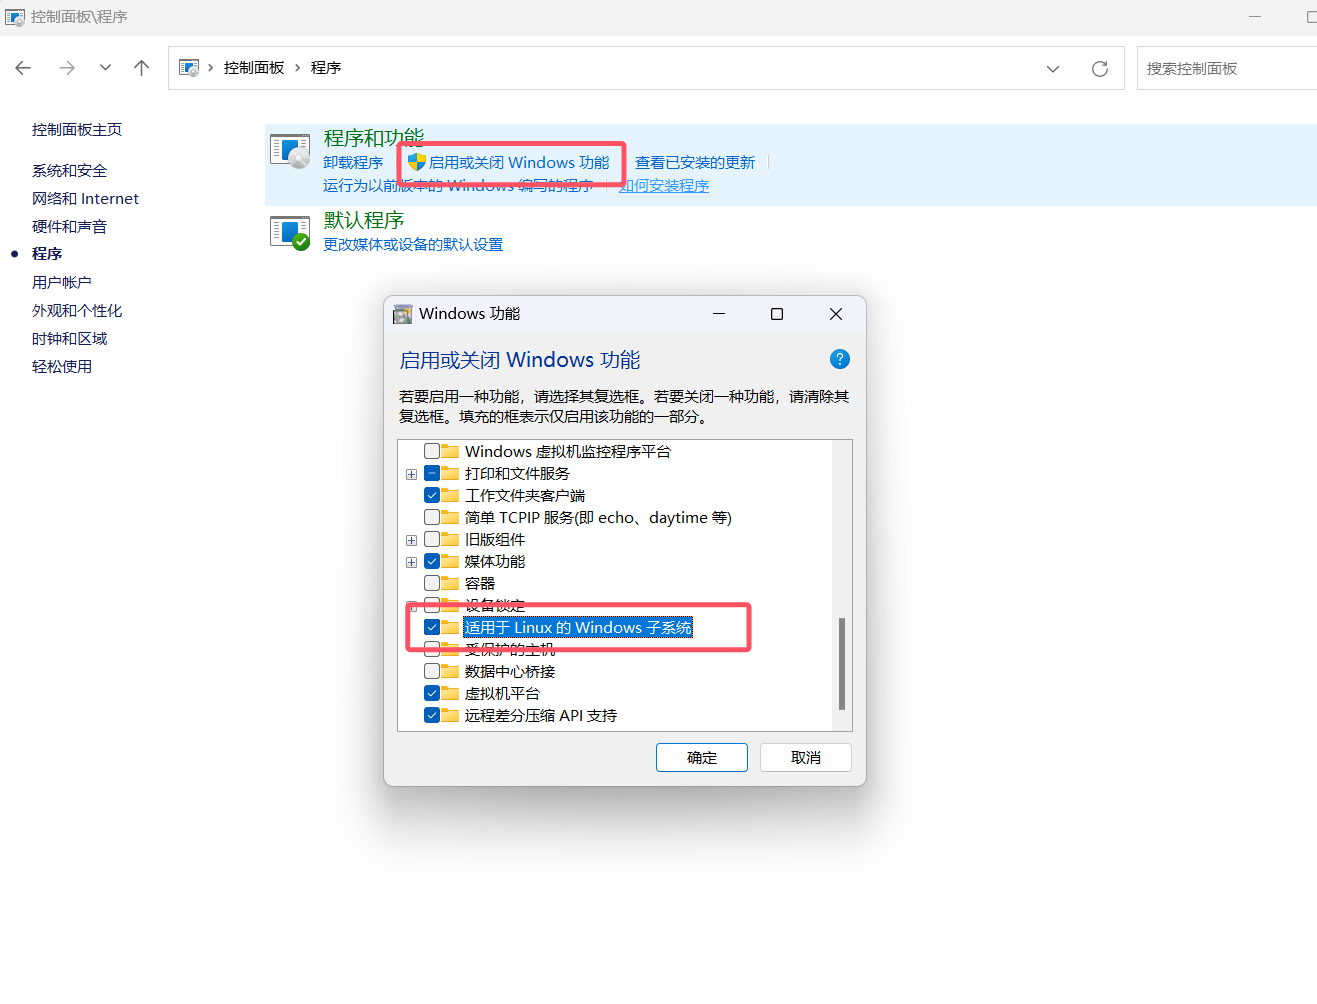
Task: Click the Programs and Features icon
Action: click(290, 150)
